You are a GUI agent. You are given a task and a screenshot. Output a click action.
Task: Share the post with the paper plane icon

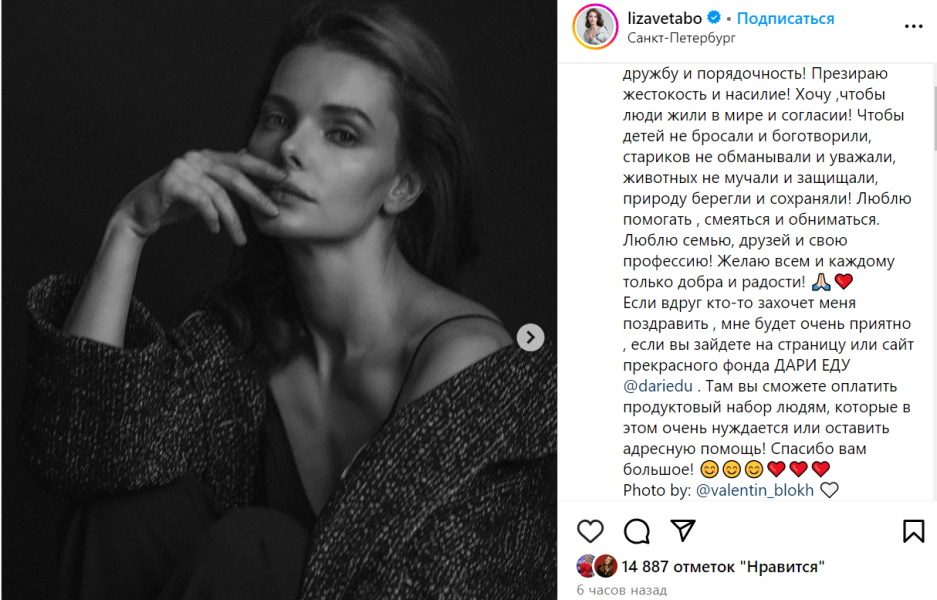click(x=682, y=530)
